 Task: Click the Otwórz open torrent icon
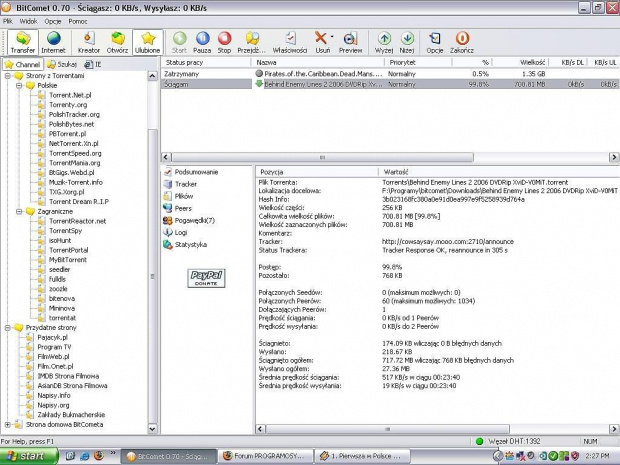pos(117,42)
